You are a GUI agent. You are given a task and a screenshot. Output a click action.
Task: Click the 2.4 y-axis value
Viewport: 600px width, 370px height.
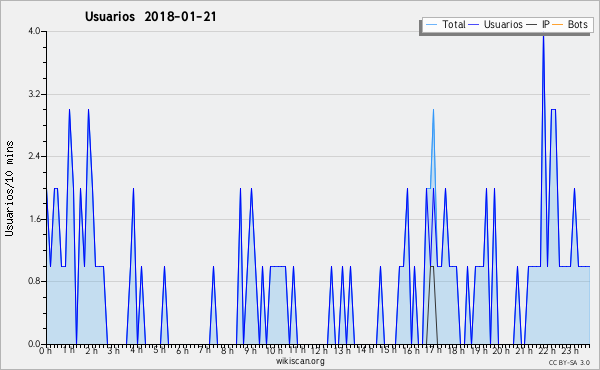point(34,156)
